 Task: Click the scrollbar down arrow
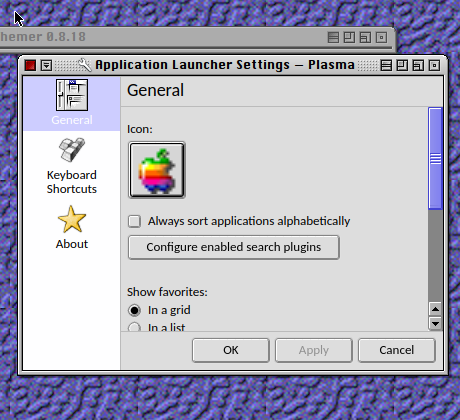click(435, 323)
